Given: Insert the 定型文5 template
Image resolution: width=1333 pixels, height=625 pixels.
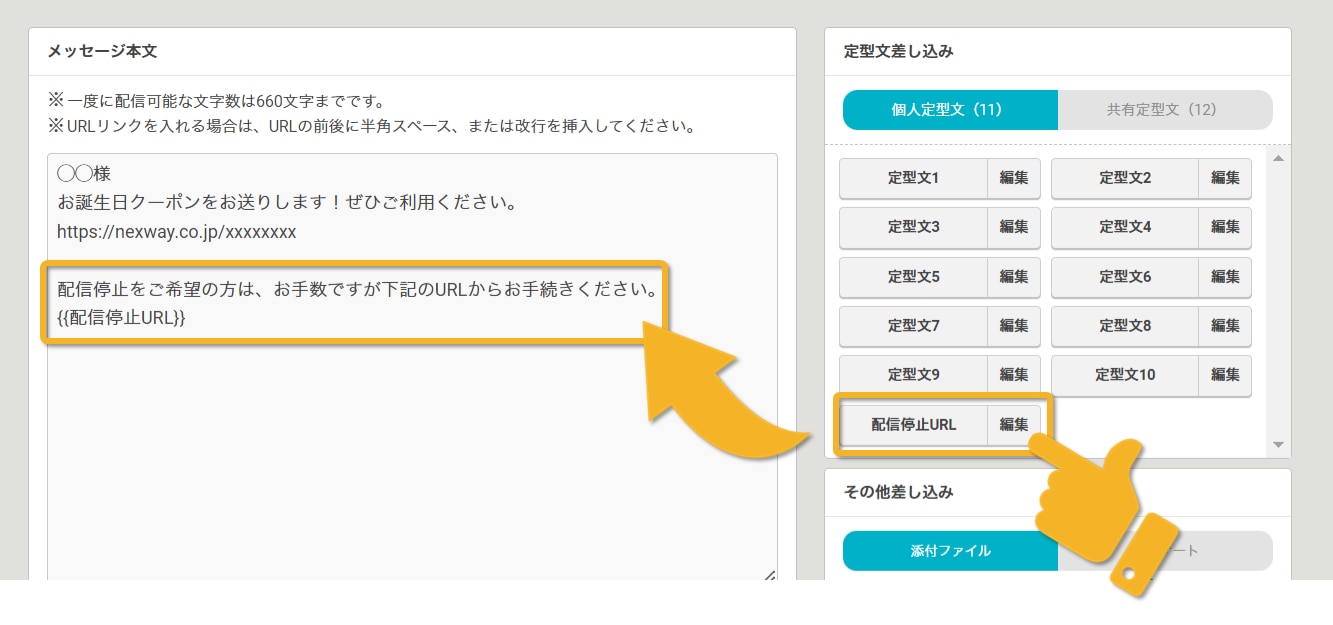Looking at the screenshot, I should [913, 277].
